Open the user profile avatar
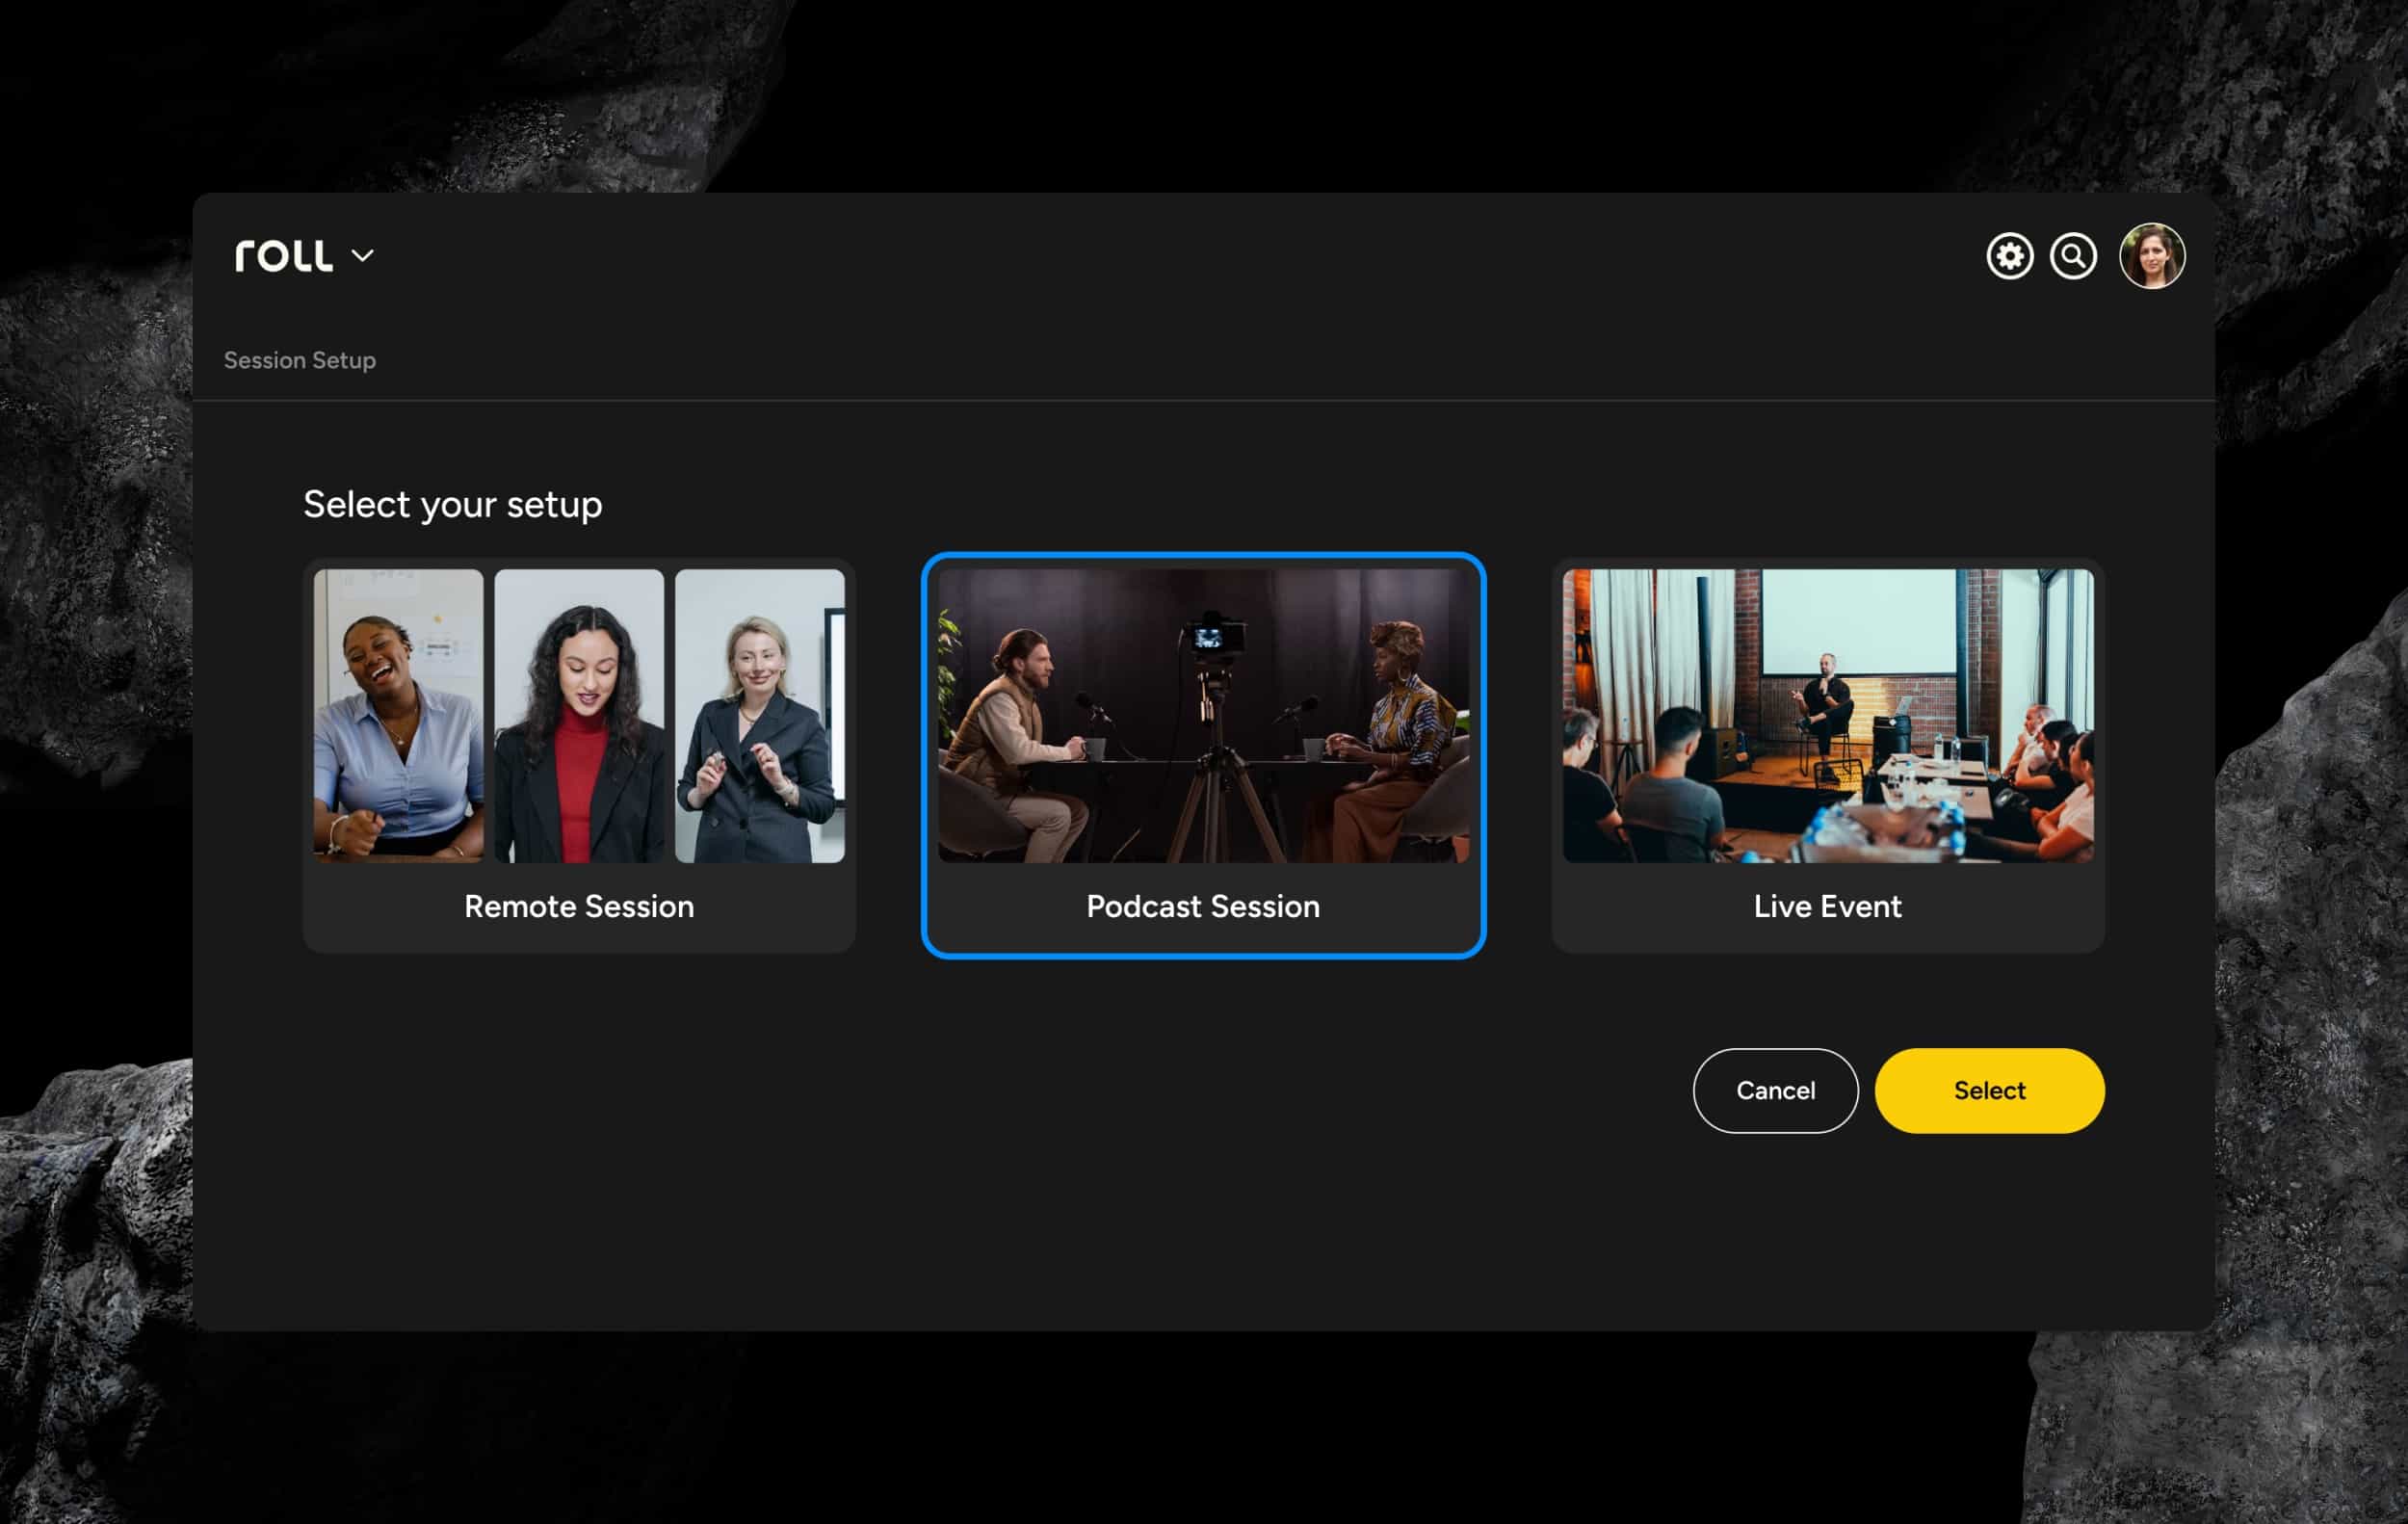The image size is (2408, 1524). coord(2152,256)
